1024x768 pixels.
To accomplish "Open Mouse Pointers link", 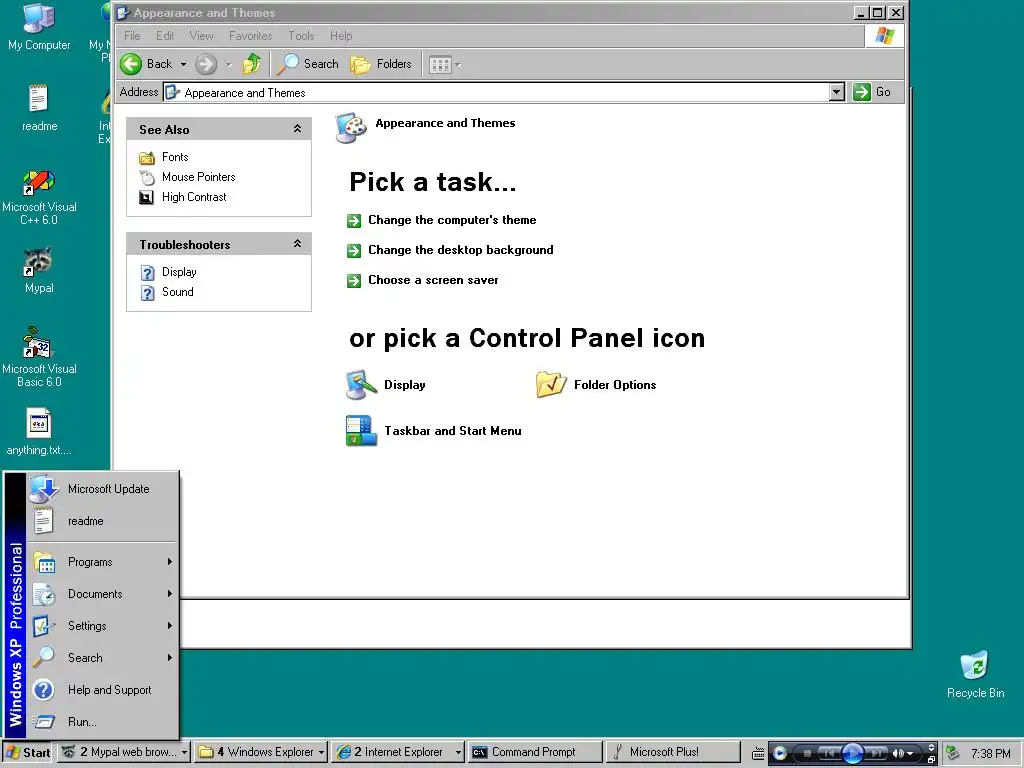I will tap(187, 177).
